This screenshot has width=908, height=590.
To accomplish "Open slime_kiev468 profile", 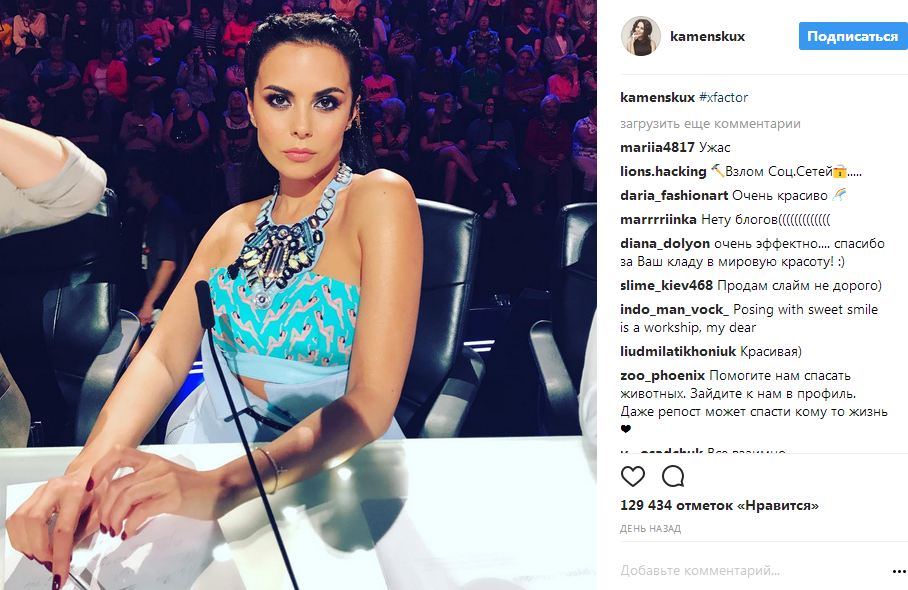I will click(x=667, y=285).
